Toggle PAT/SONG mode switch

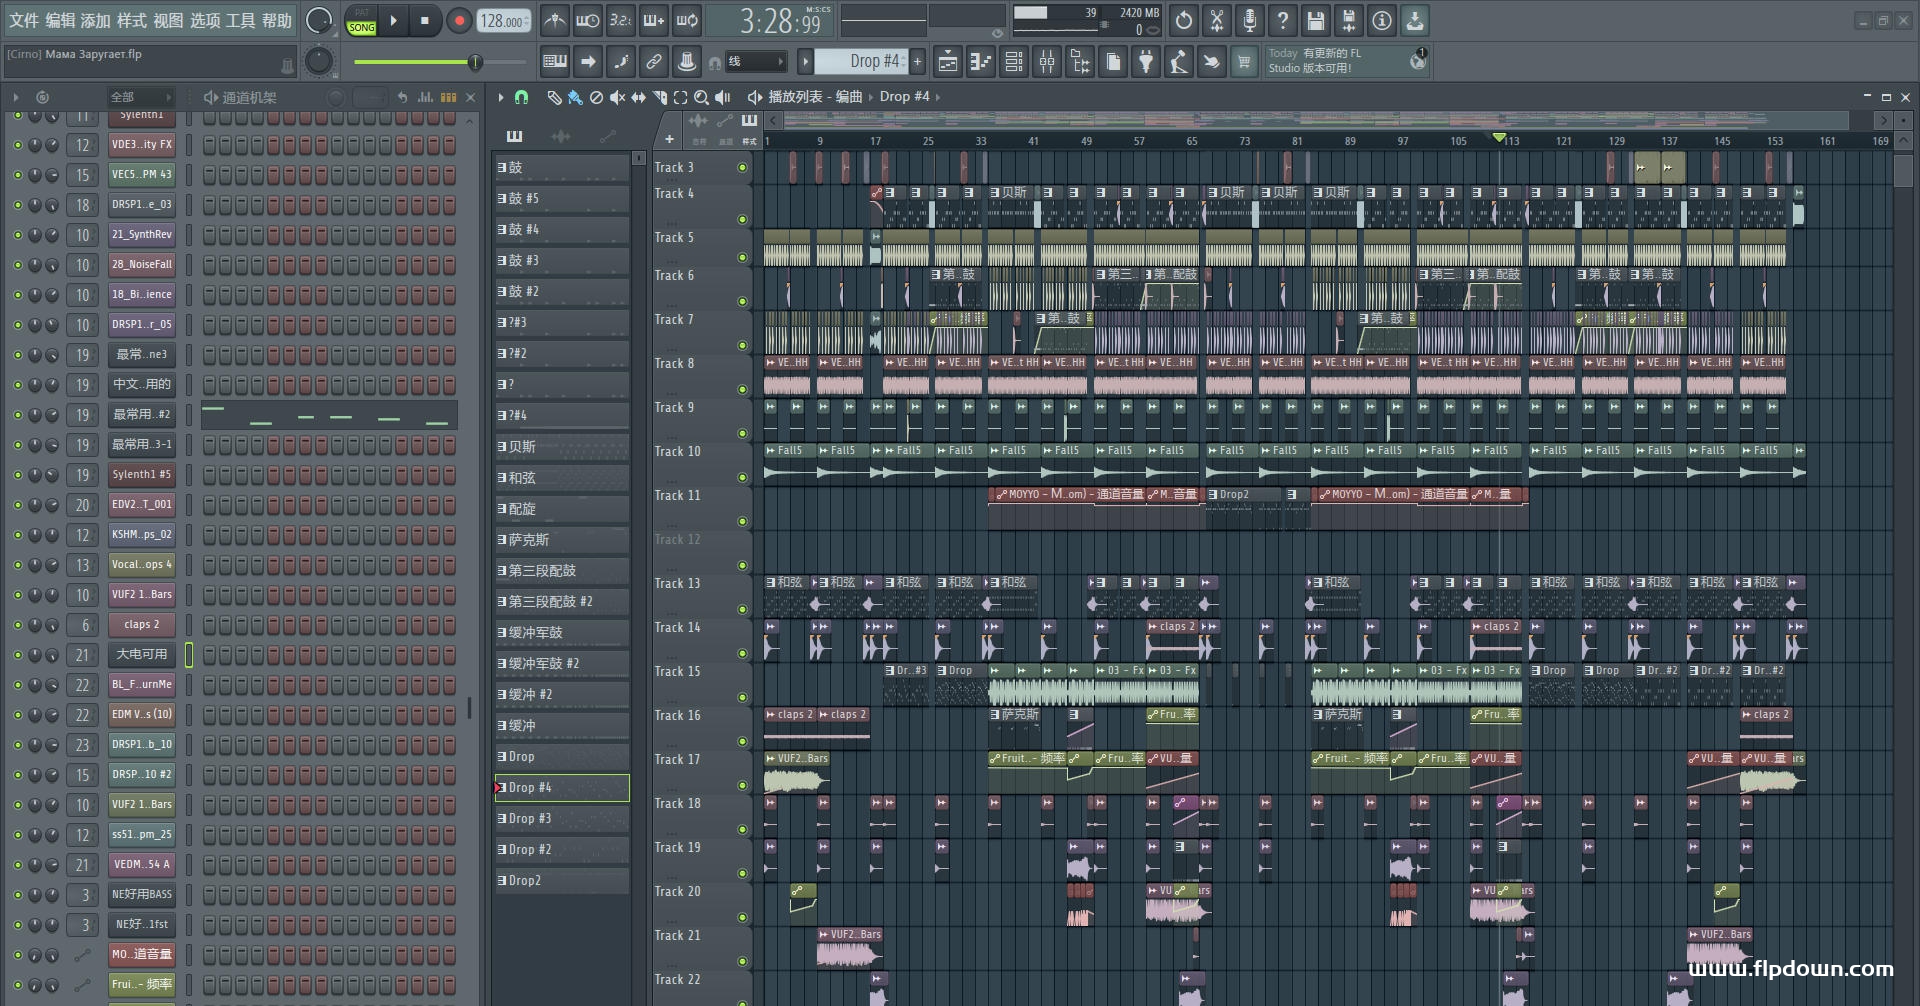point(362,21)
